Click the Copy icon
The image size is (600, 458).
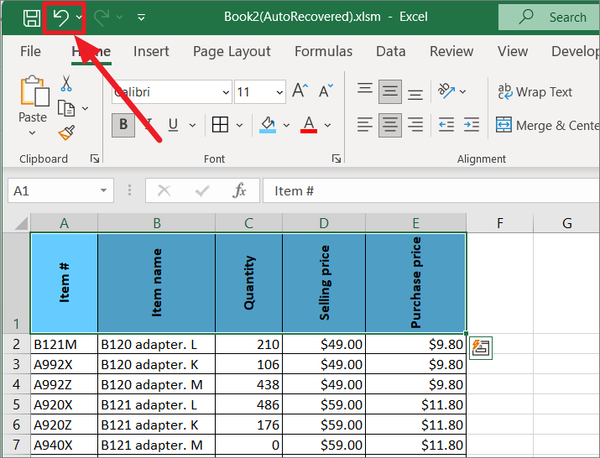[x=67, y=108]
